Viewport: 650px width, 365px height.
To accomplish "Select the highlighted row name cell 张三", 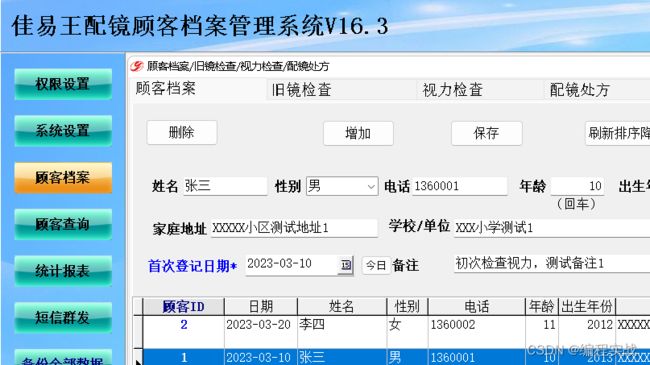I will pyautogui.click(x=342, y=357).
